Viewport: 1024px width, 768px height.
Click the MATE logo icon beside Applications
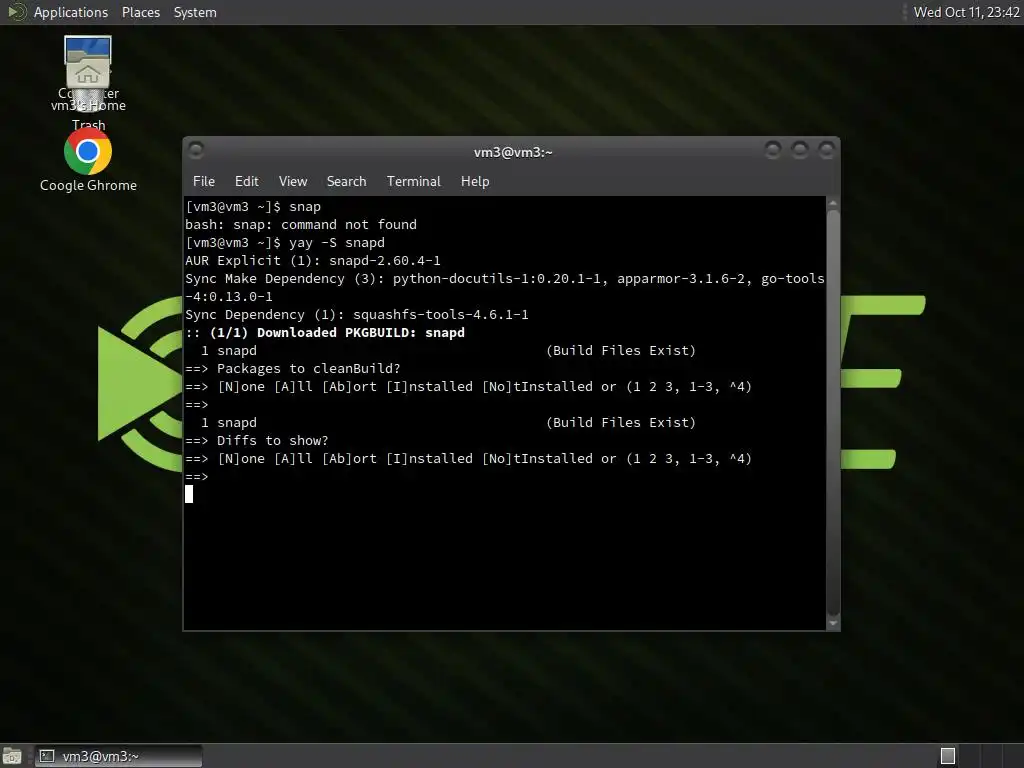16,12
